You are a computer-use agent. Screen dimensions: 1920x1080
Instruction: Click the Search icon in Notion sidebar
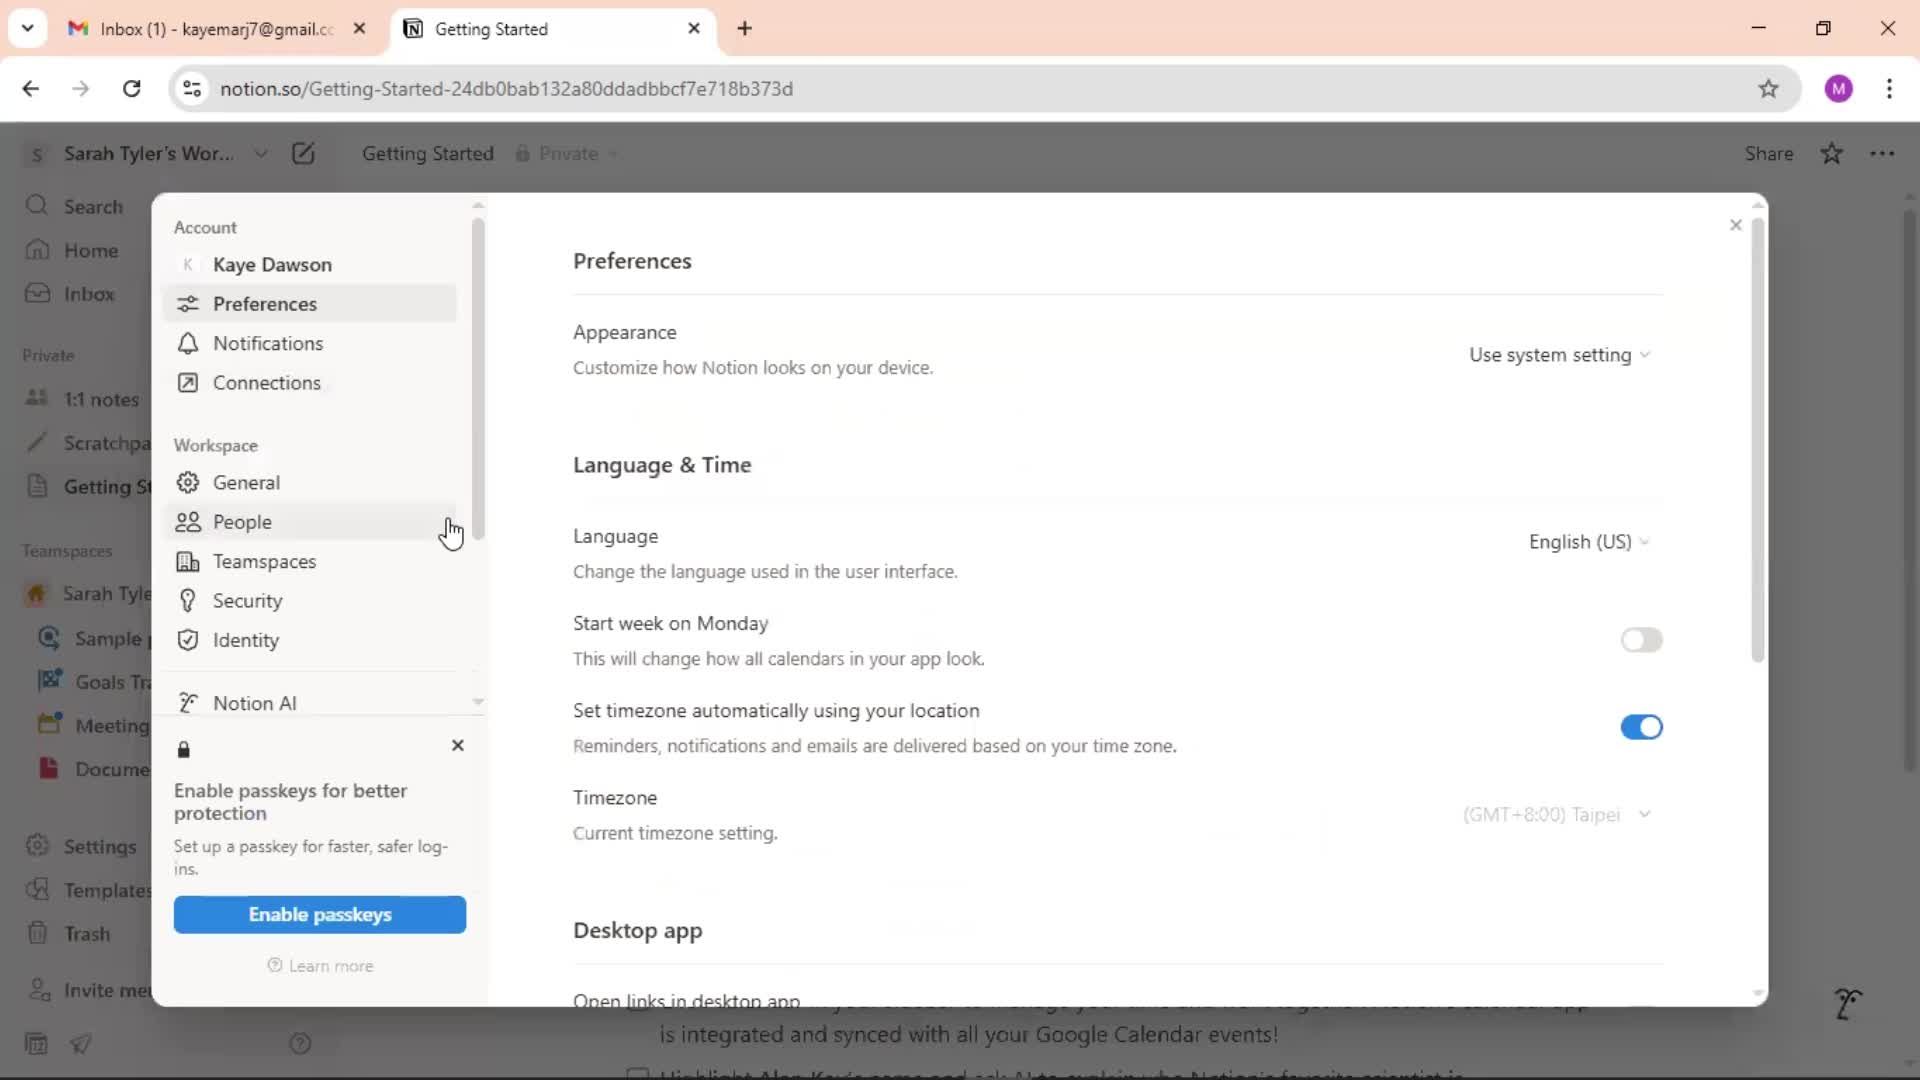click(x=37, y=205)
